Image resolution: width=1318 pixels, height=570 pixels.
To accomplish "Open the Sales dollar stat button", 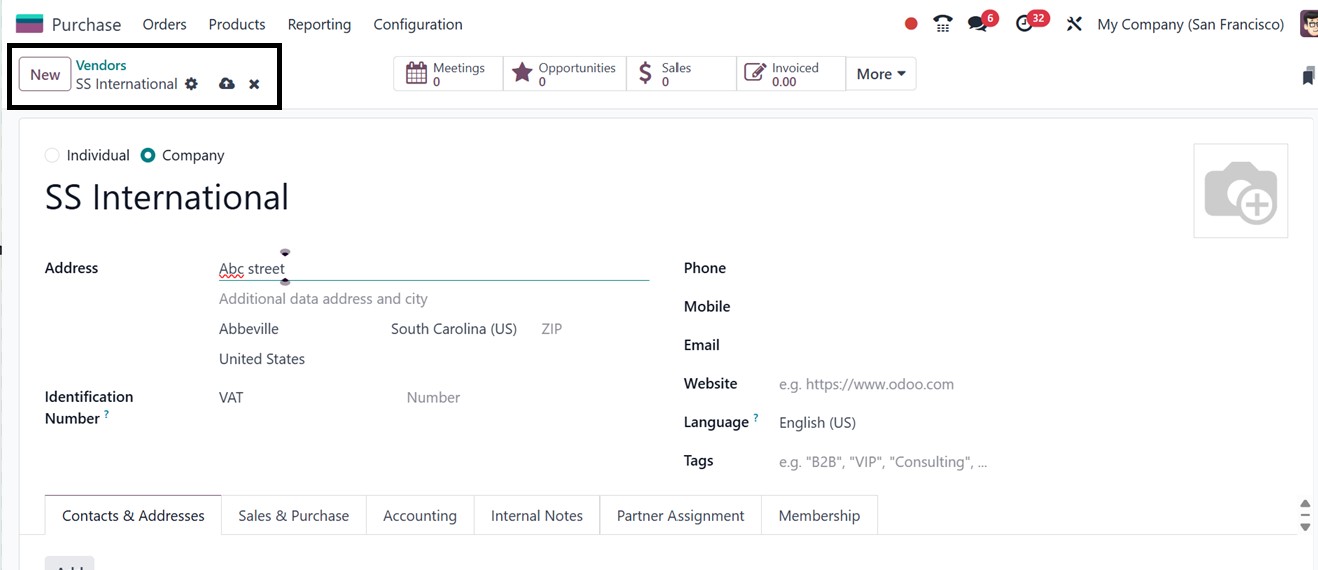I will [680, 74].
